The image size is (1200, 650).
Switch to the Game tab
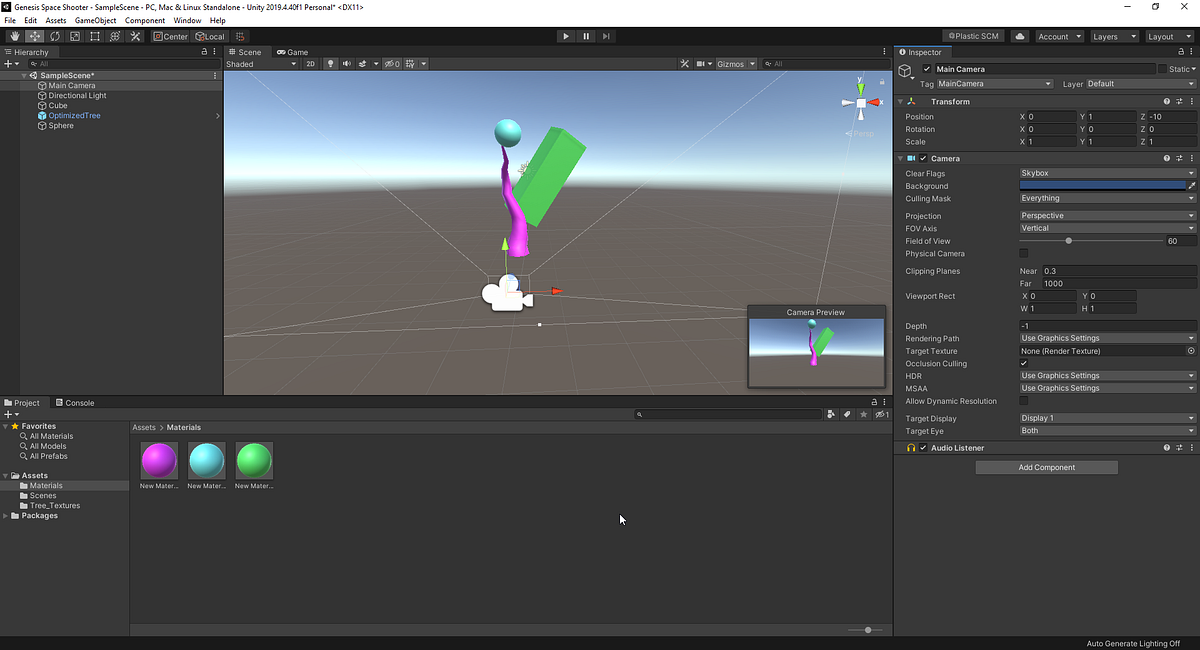(x=293, y=51)
